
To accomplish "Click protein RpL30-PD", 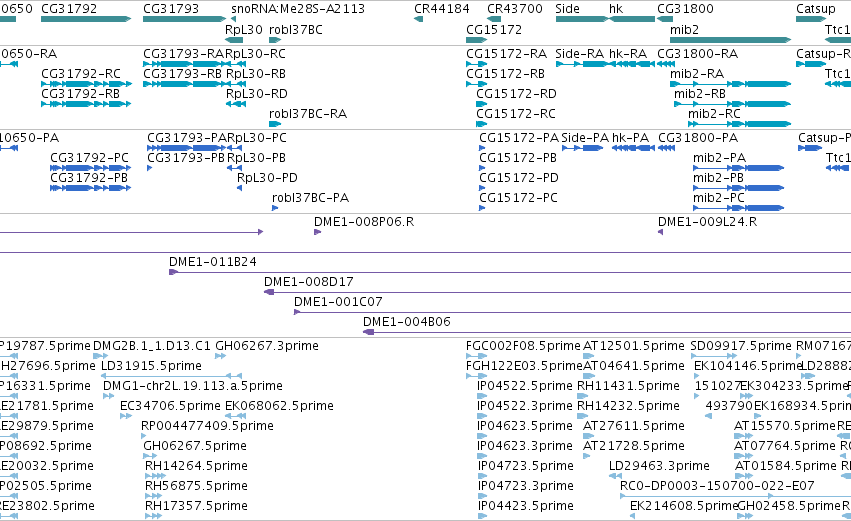I will (x=267, y=178).
